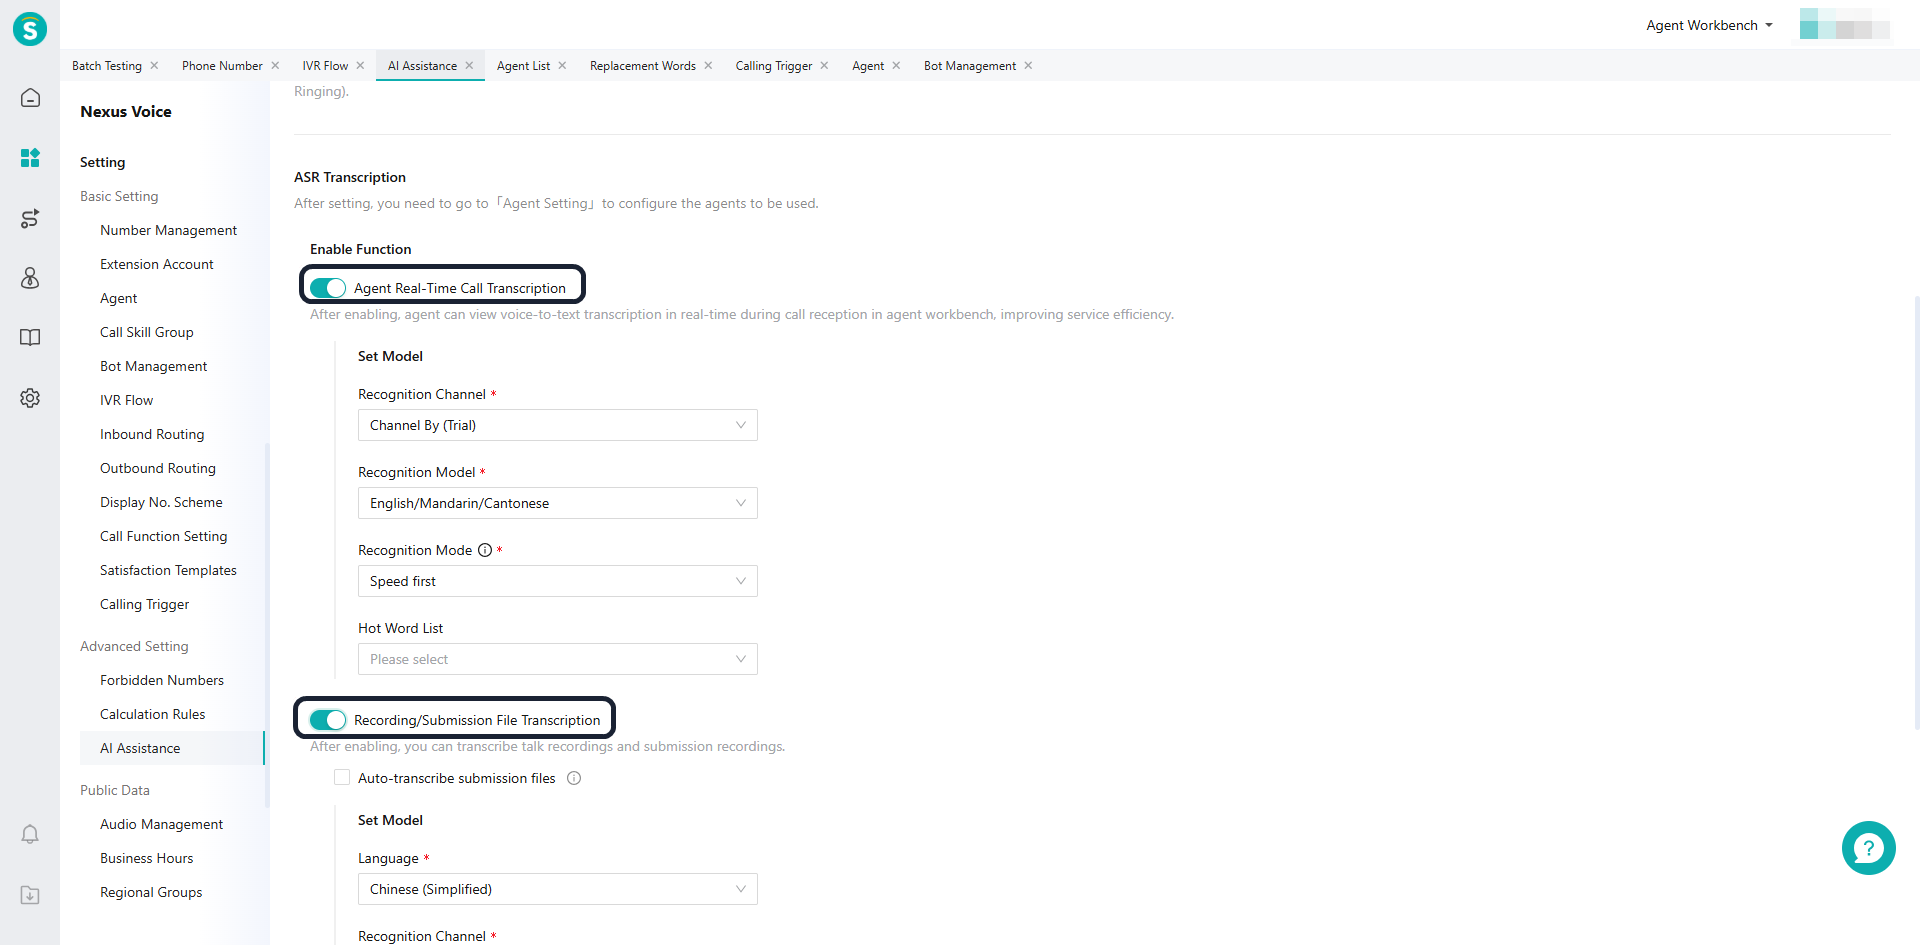
Task: Close the Calling Trigger tab
Action: pos(824,66)
